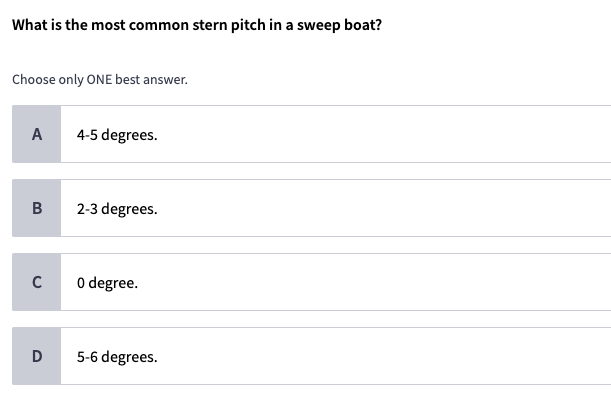Choose the '4-5 degrees.' answer text
611x402 pixels.
pyautogui.click(x=116, y=135)
